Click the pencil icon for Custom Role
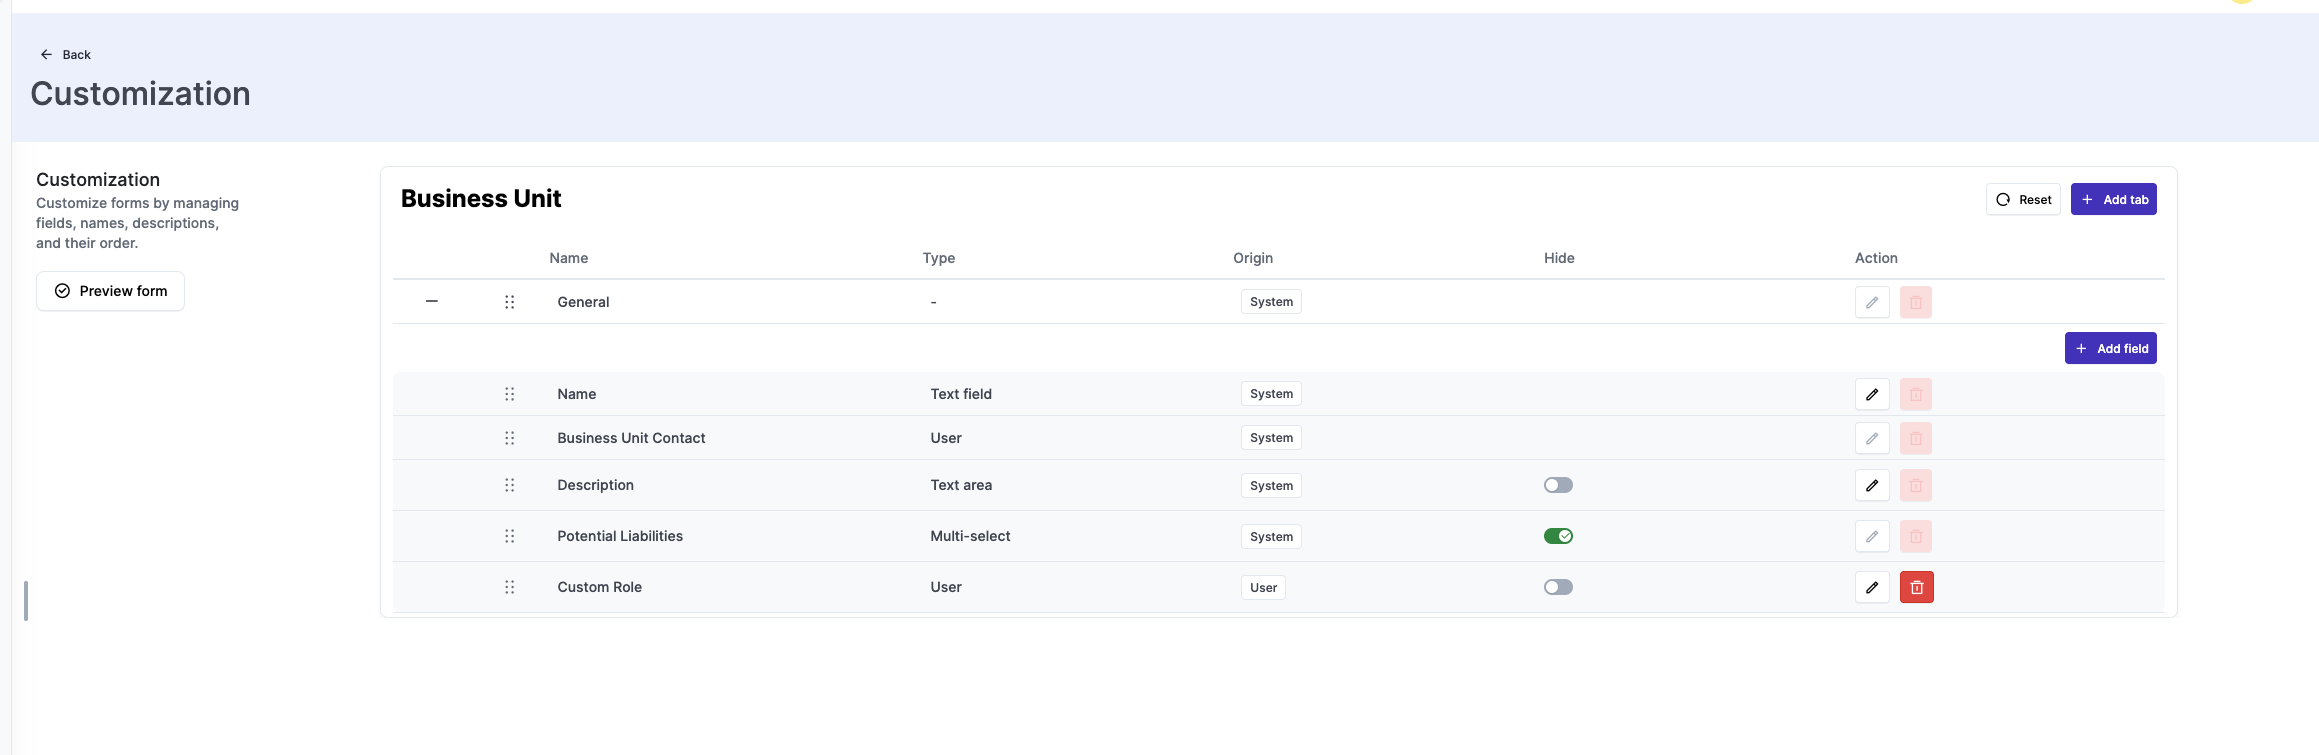Viewport: 2319px width, 755px height. (1871, 587)
